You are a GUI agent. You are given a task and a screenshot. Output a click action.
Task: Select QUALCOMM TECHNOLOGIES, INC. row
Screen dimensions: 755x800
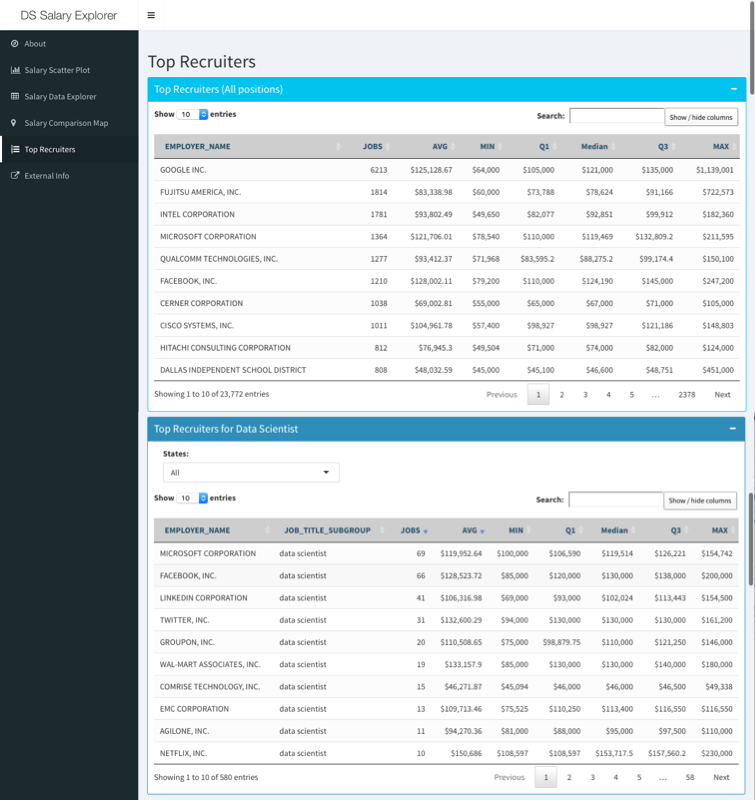[447, 259]
